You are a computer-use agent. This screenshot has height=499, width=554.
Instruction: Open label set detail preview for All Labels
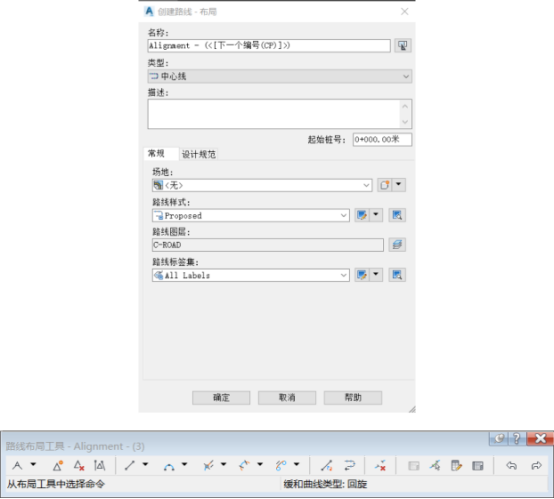click(397, 275)
